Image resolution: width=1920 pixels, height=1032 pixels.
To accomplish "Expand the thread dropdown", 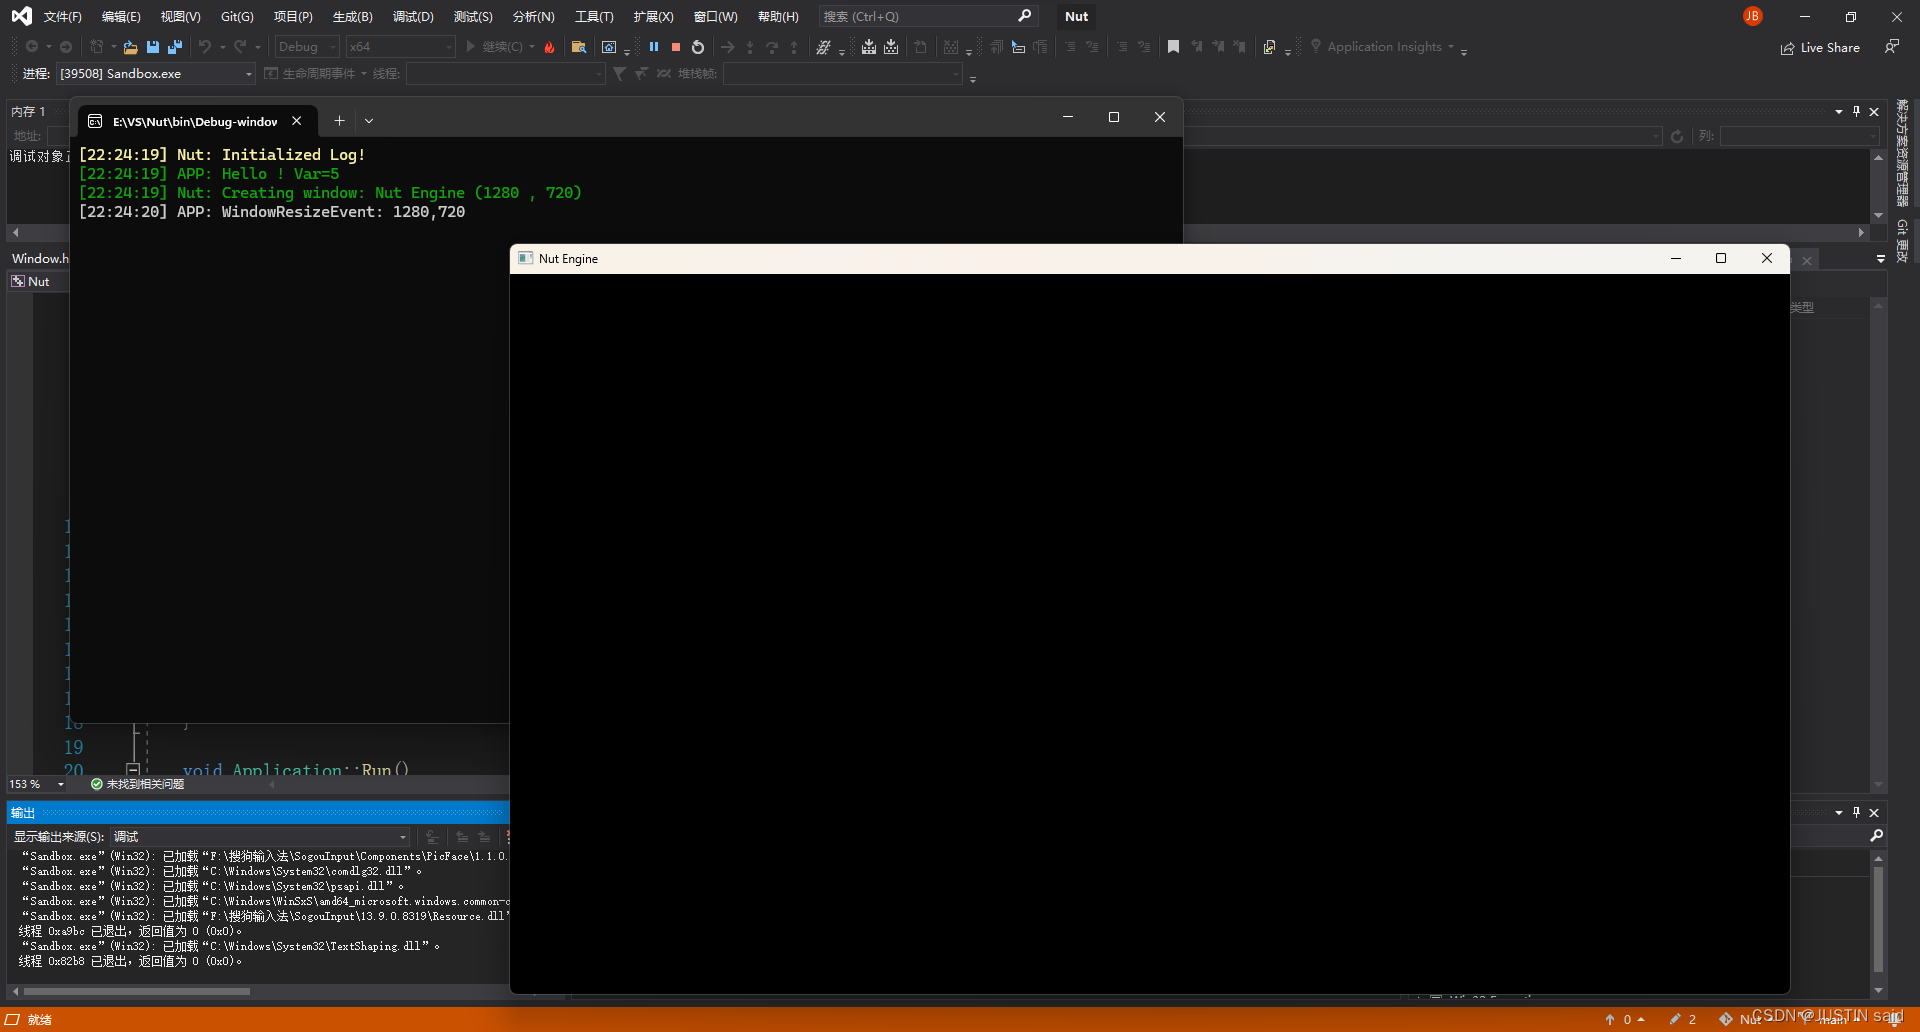I will tap(505, 74).
